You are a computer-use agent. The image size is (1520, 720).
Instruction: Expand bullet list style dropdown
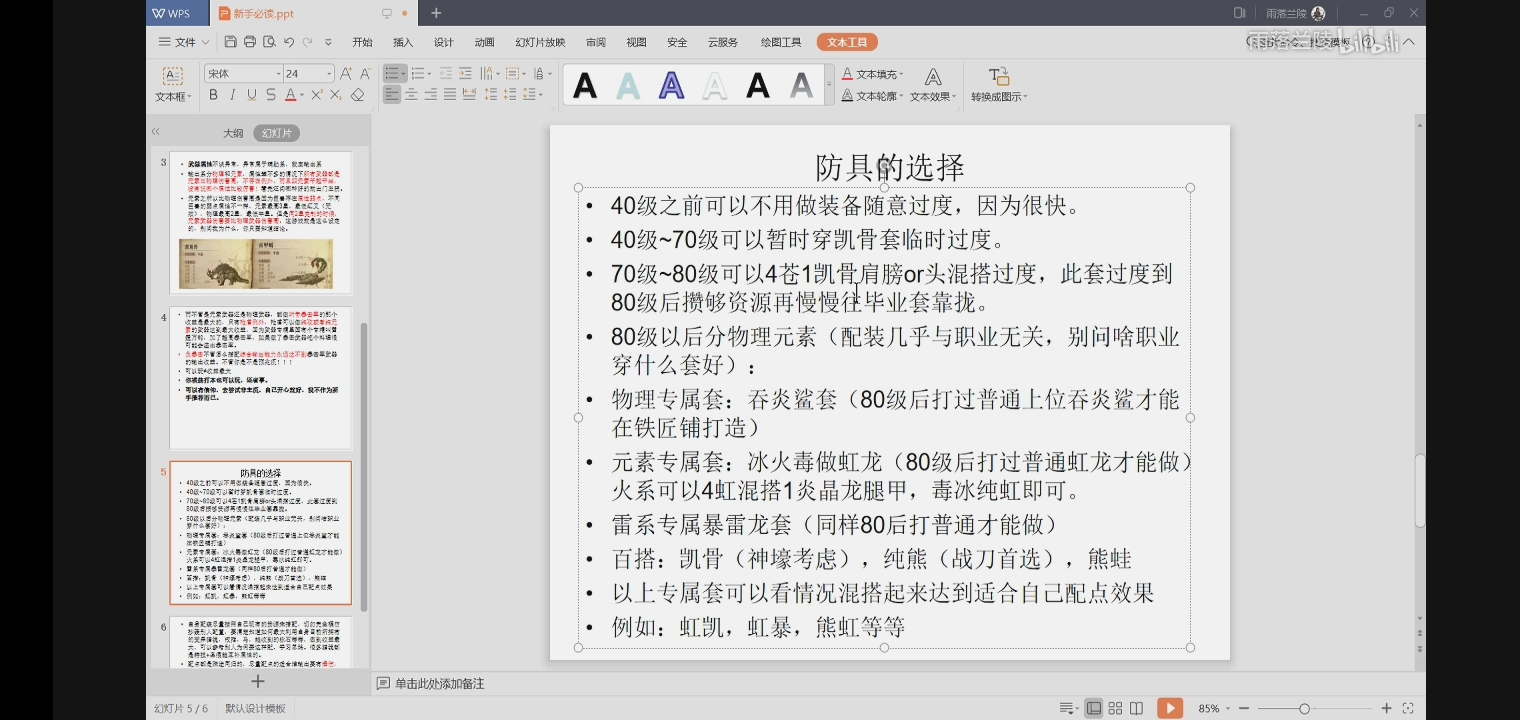pyautogui.click(x=404, y=74)
